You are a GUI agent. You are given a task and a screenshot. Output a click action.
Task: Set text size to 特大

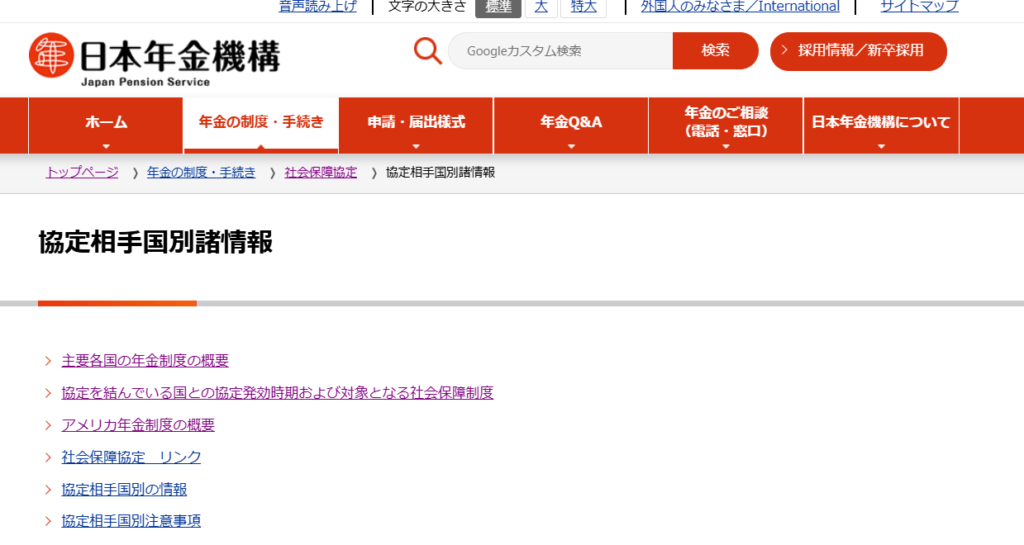[583, 7]
